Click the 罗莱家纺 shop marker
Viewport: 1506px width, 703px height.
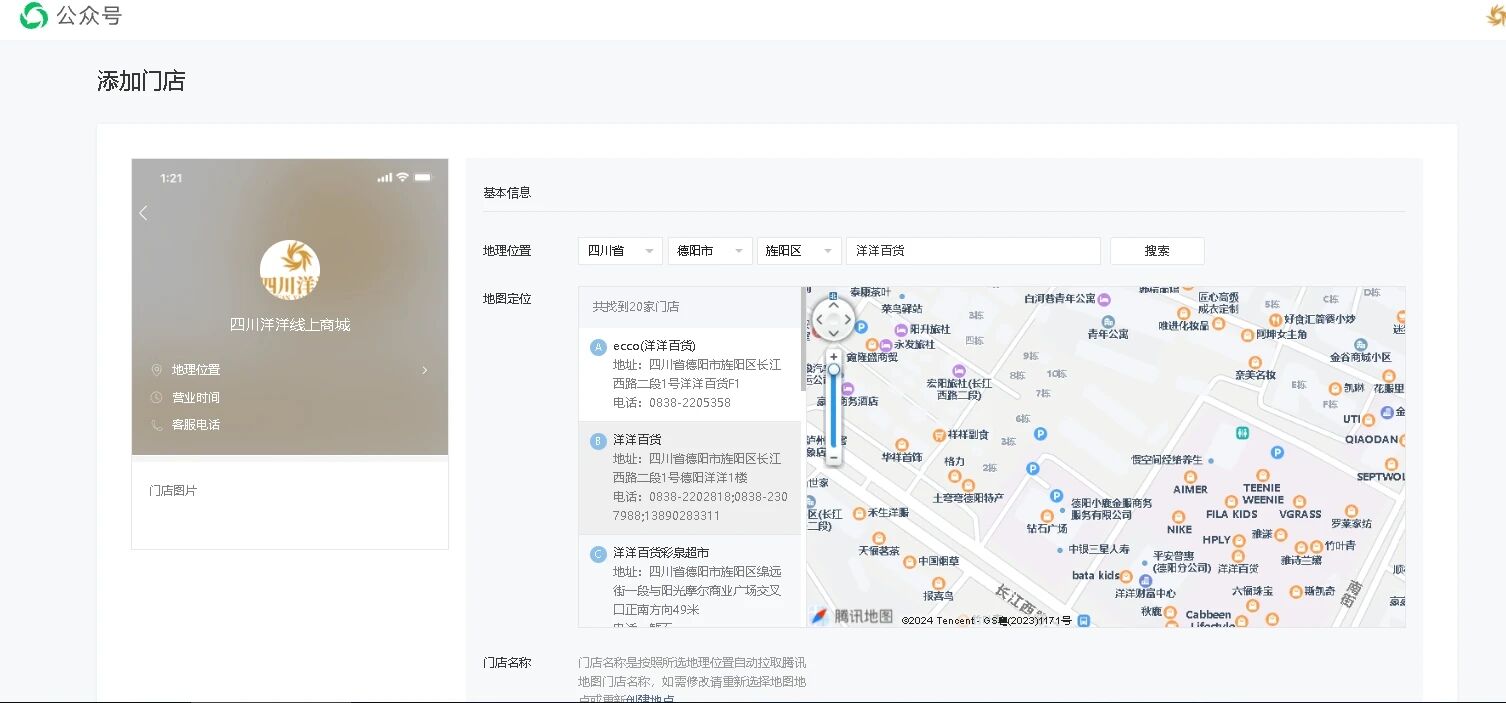(x=1351, y=509)
